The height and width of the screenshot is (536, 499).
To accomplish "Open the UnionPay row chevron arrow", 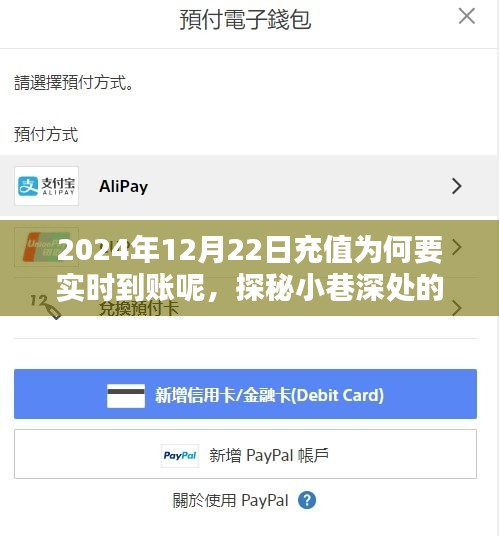I will coord(456,247).
